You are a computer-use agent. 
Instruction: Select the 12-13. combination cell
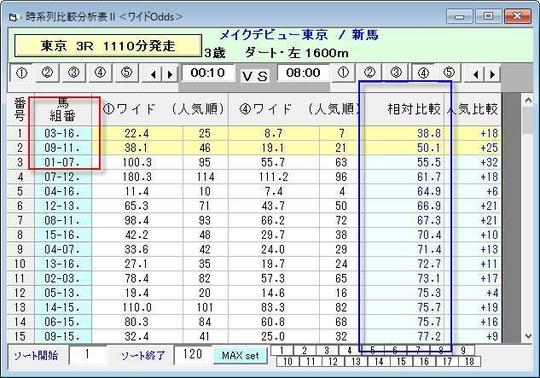point(63,206)
